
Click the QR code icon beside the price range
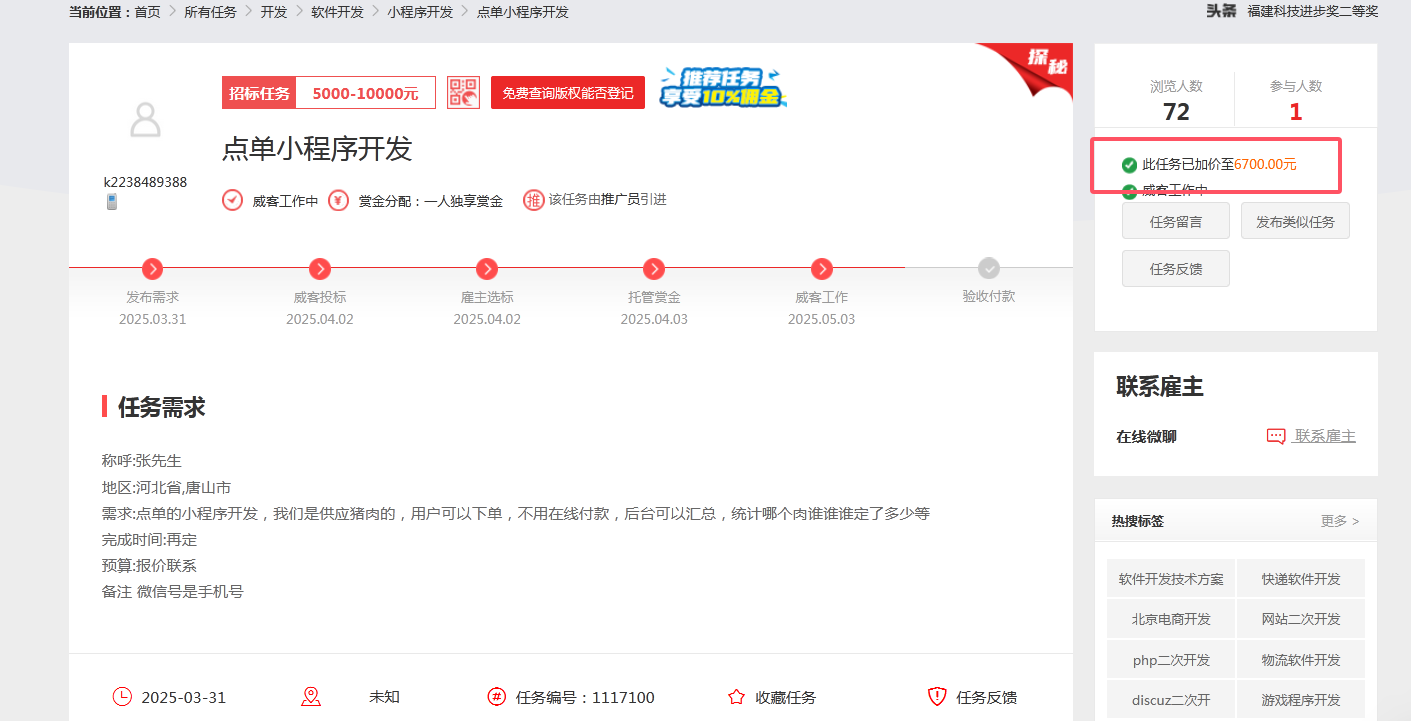(463, 92)
